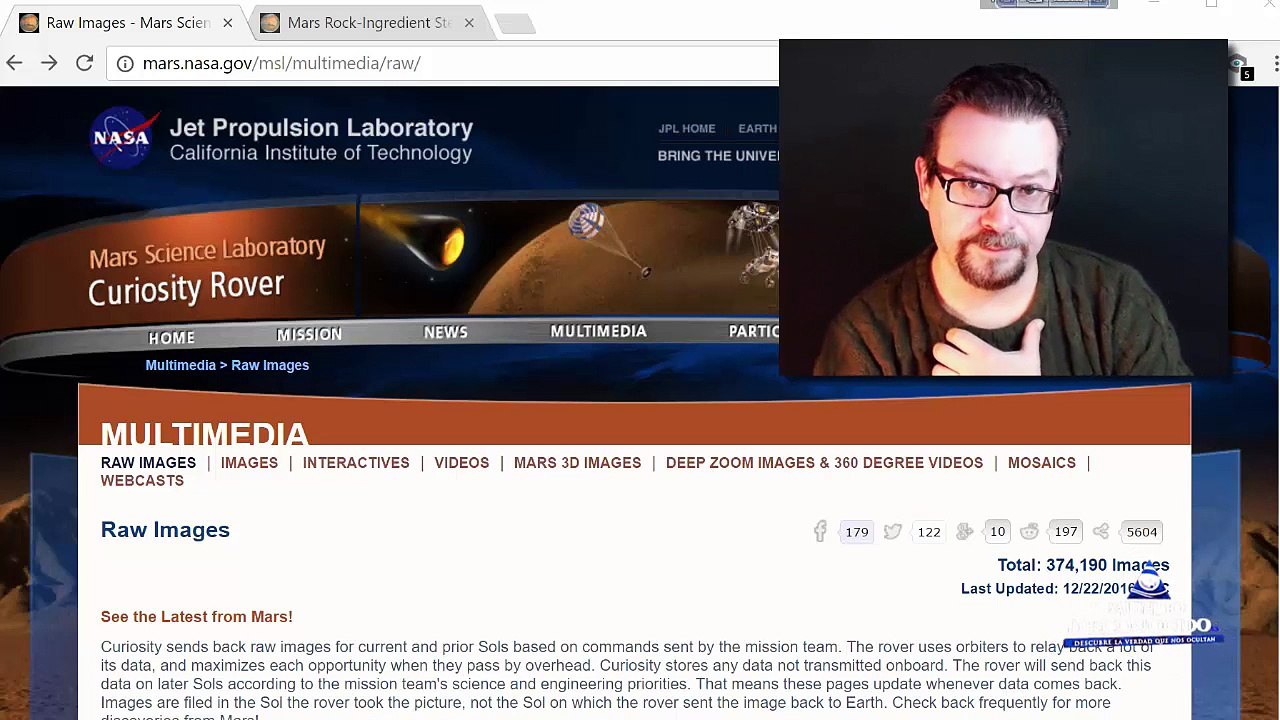
Task: Go back using the browser back arrow
Action: (x=14, y=63)
